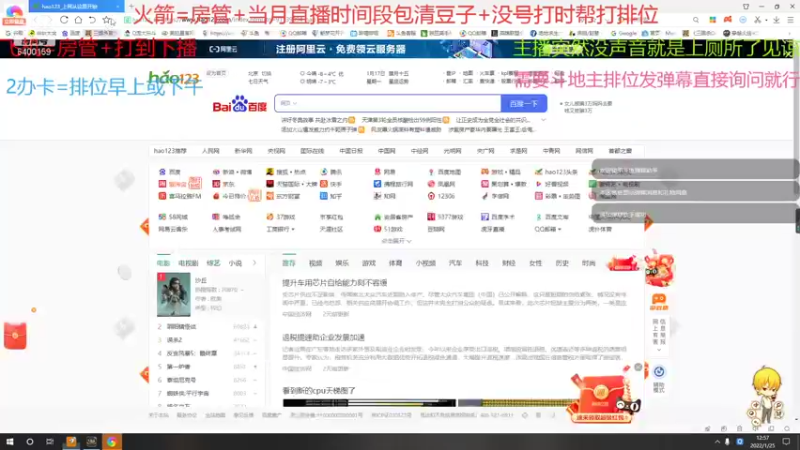Viewport: 800px width, 450px height.
Task: Open the rank 3 movie row
Action: click(x=207, y=340)
